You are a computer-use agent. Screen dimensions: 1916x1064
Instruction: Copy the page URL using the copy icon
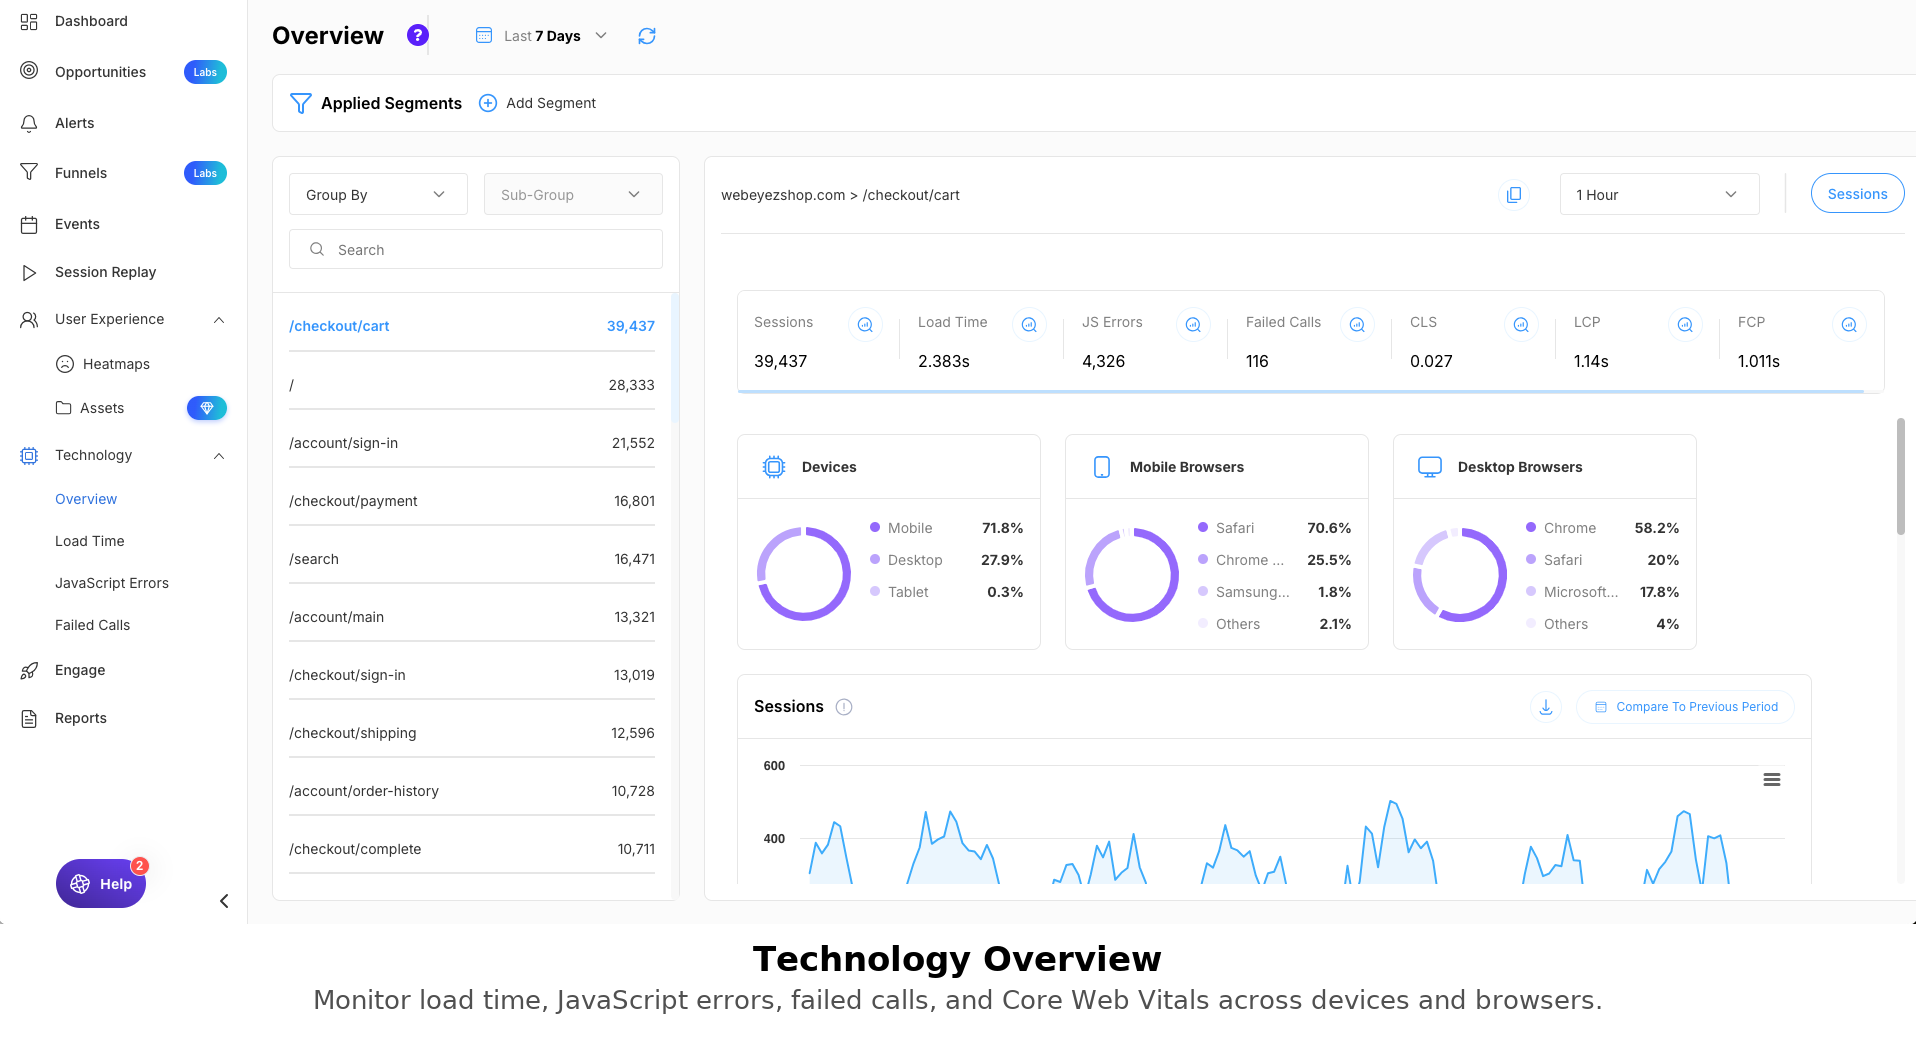(1514, 195)
